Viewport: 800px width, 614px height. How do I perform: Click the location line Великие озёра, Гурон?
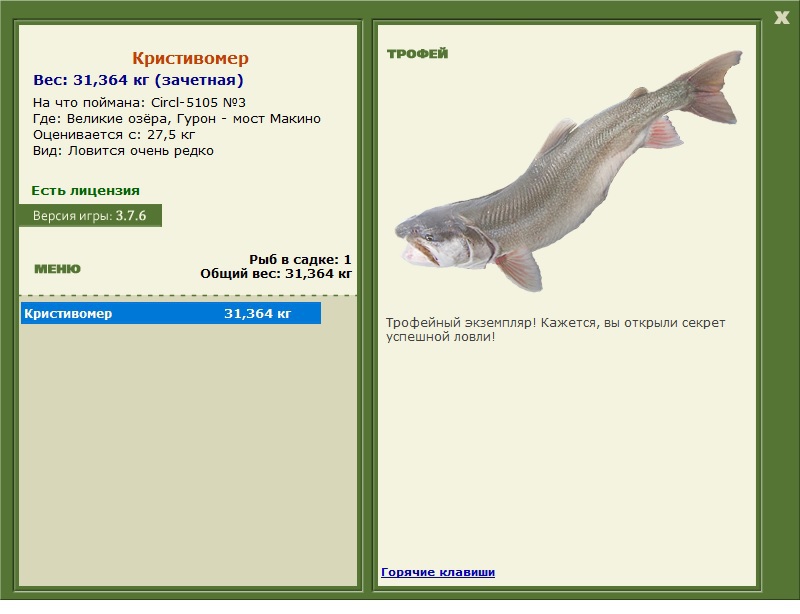click(x=176, y=118)
